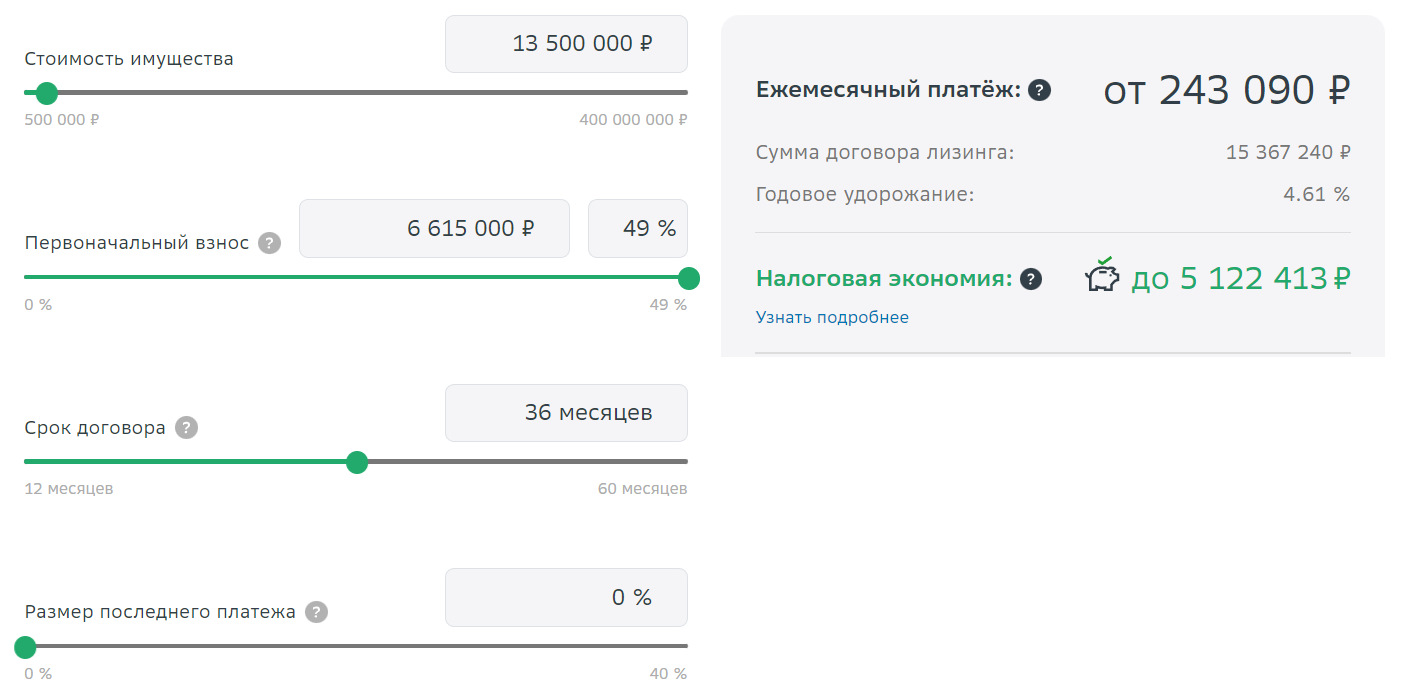This screenshot has height=698, width=1402.
Task: Select the 49 % down payment percent field
Action: (x=637, y=228)
